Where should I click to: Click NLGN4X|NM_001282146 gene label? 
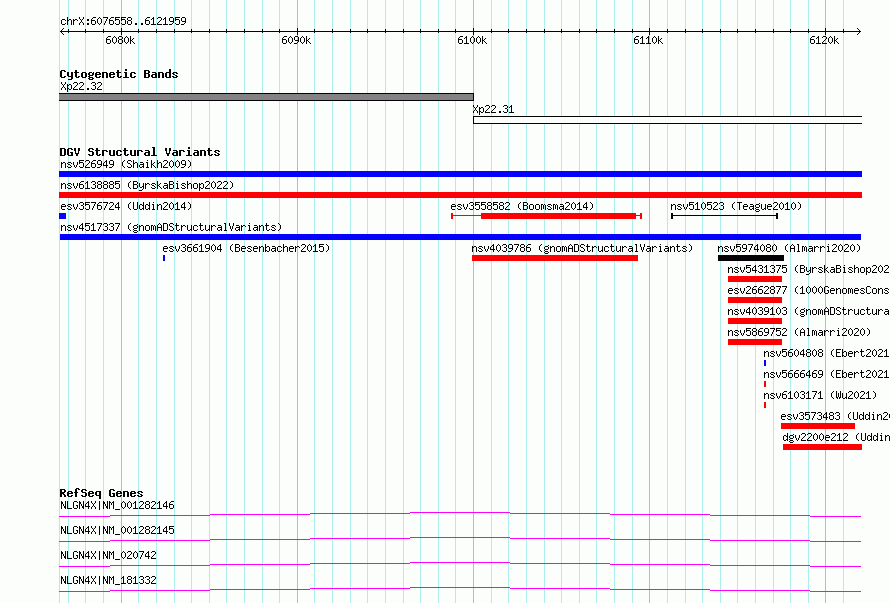117,505
